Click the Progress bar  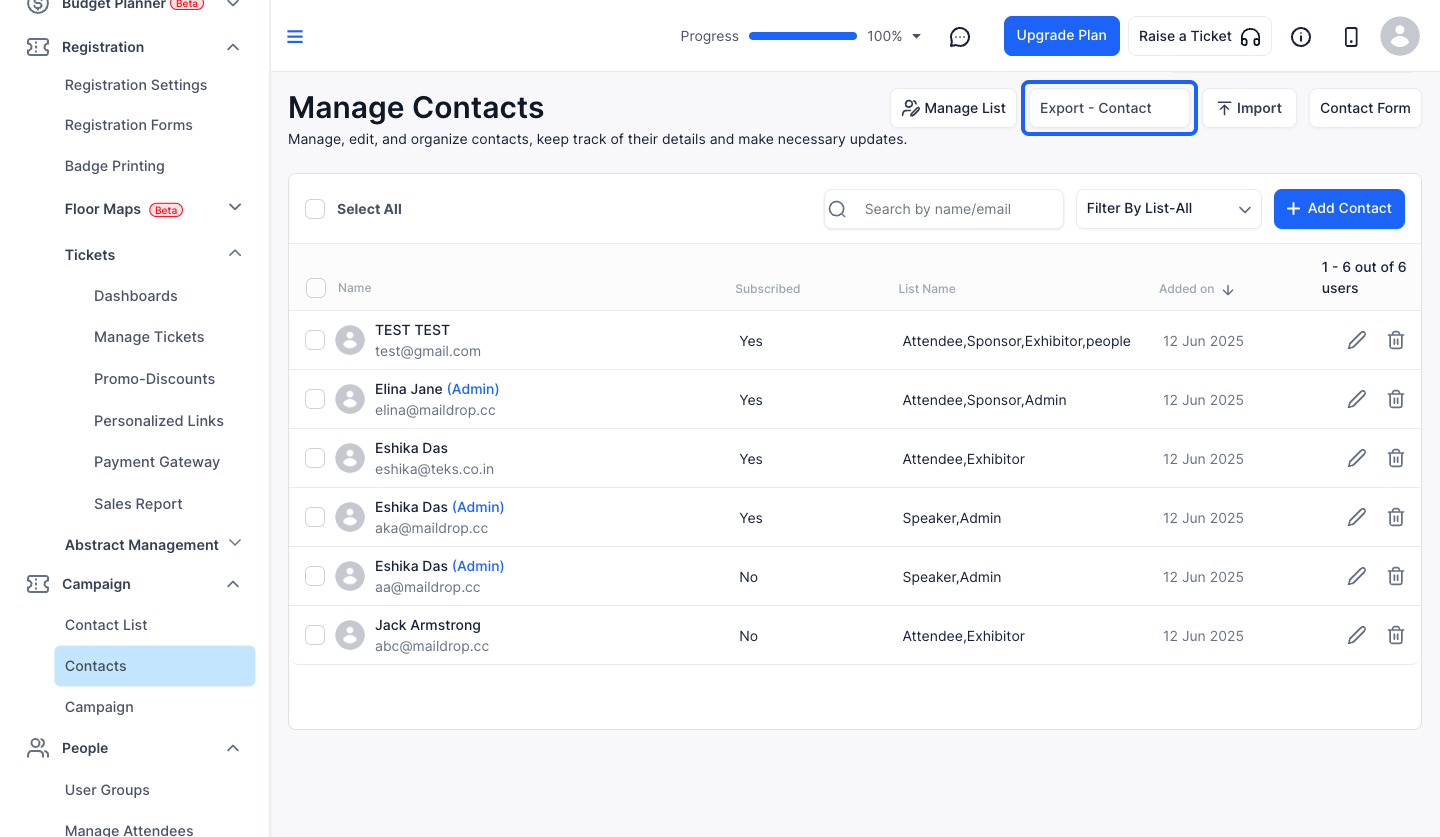(x=803, y=37)
